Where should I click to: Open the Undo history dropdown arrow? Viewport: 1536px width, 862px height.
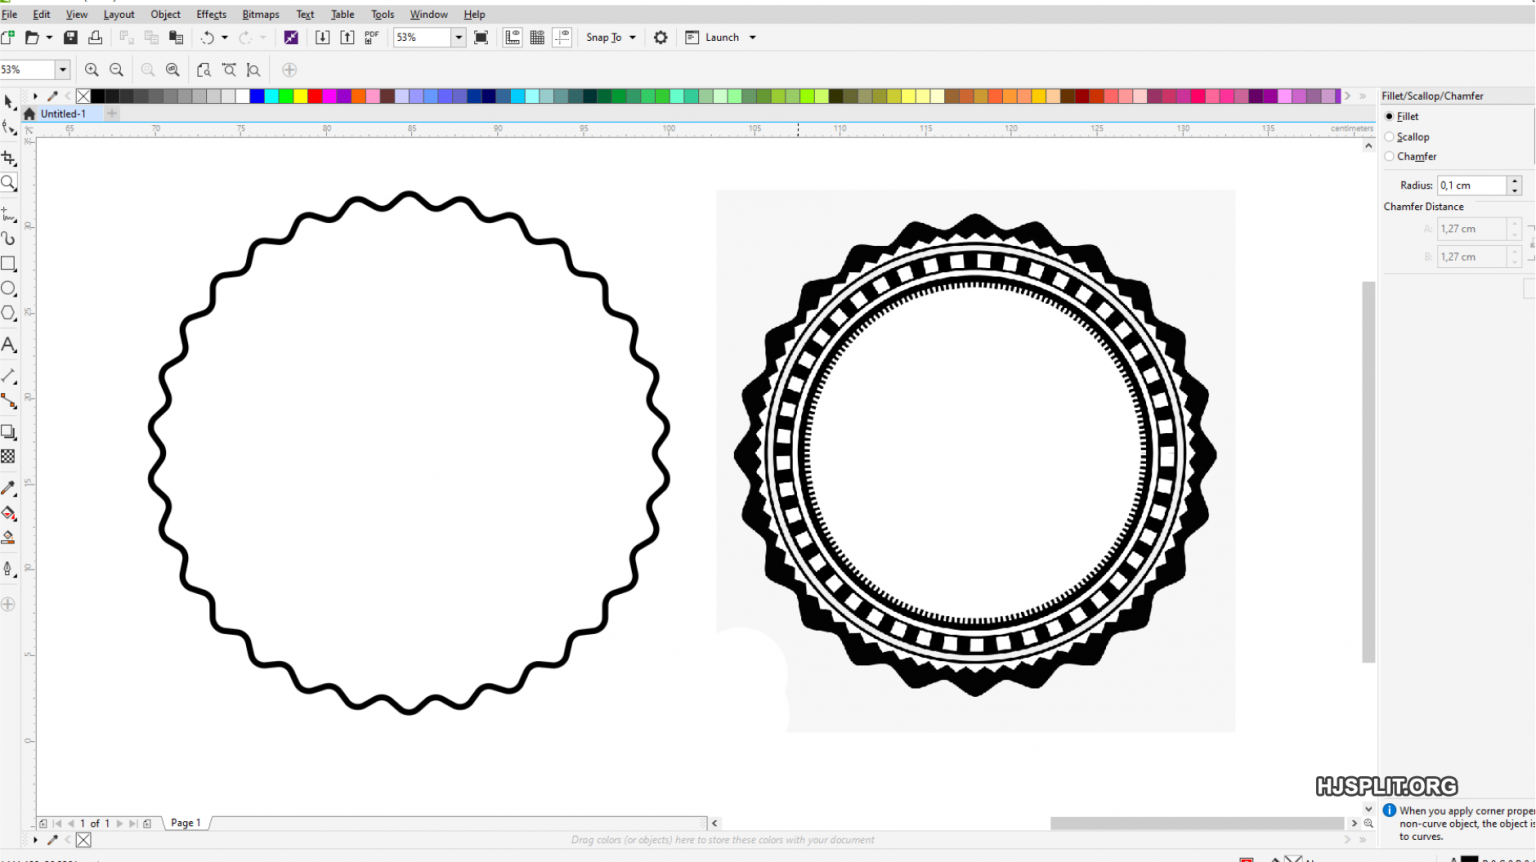tap(224, 37)
